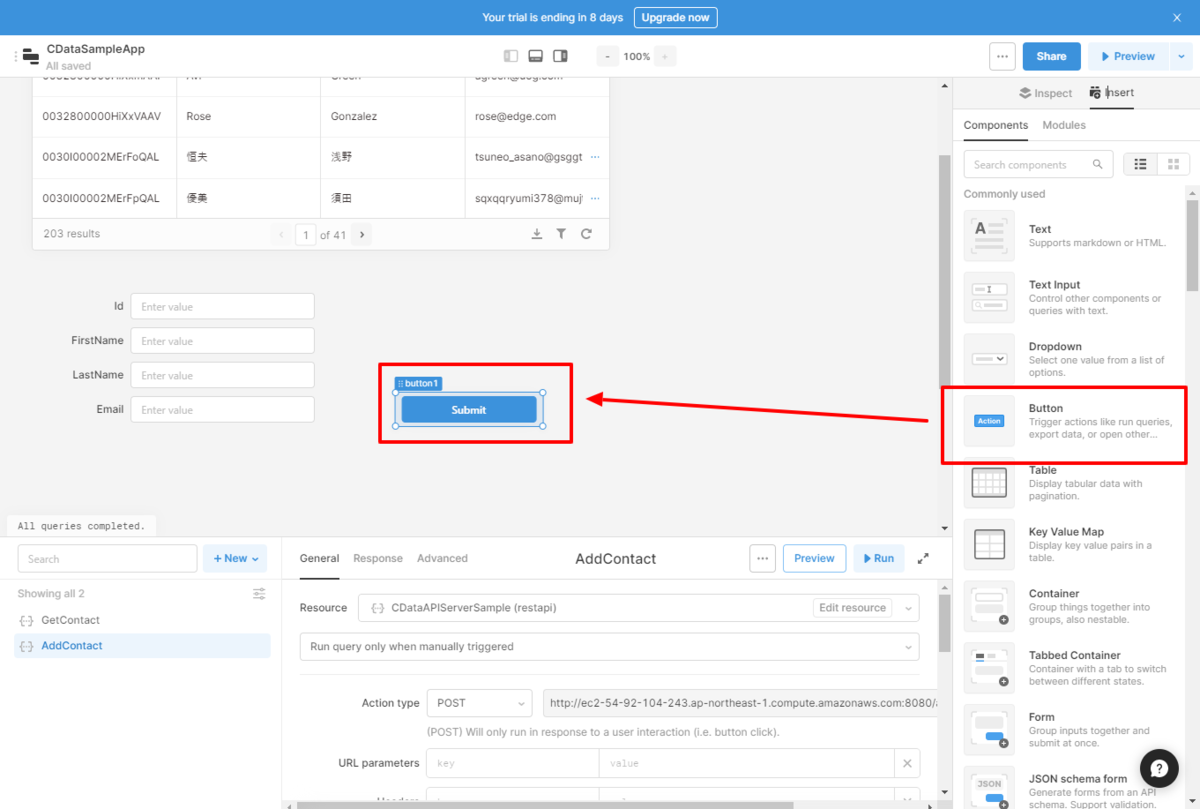Click the Upgrade now button

[675, 18]
